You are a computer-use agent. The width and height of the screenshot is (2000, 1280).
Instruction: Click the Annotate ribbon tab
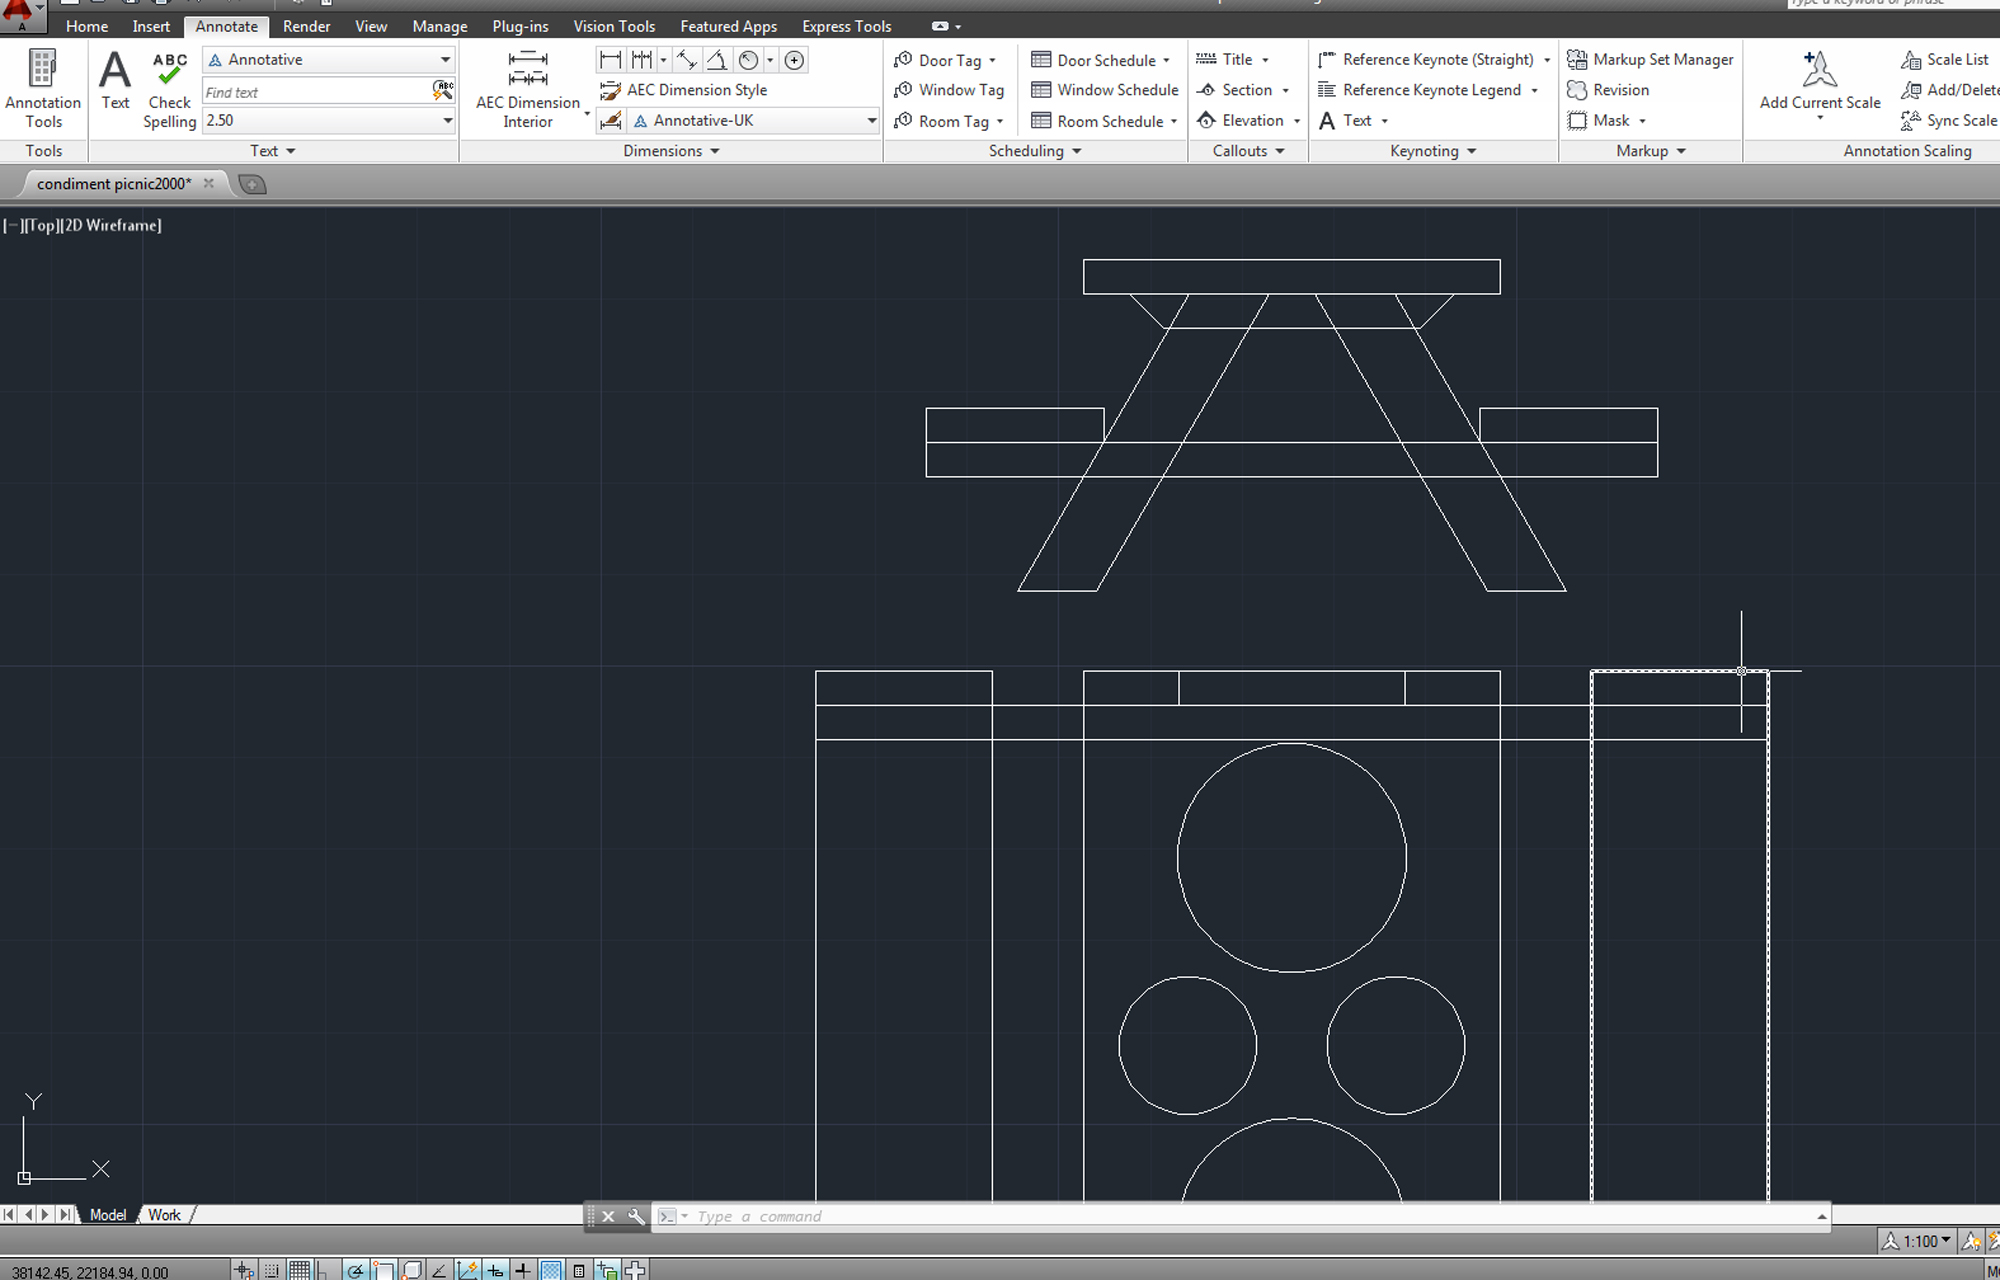(x=227, y=26)
